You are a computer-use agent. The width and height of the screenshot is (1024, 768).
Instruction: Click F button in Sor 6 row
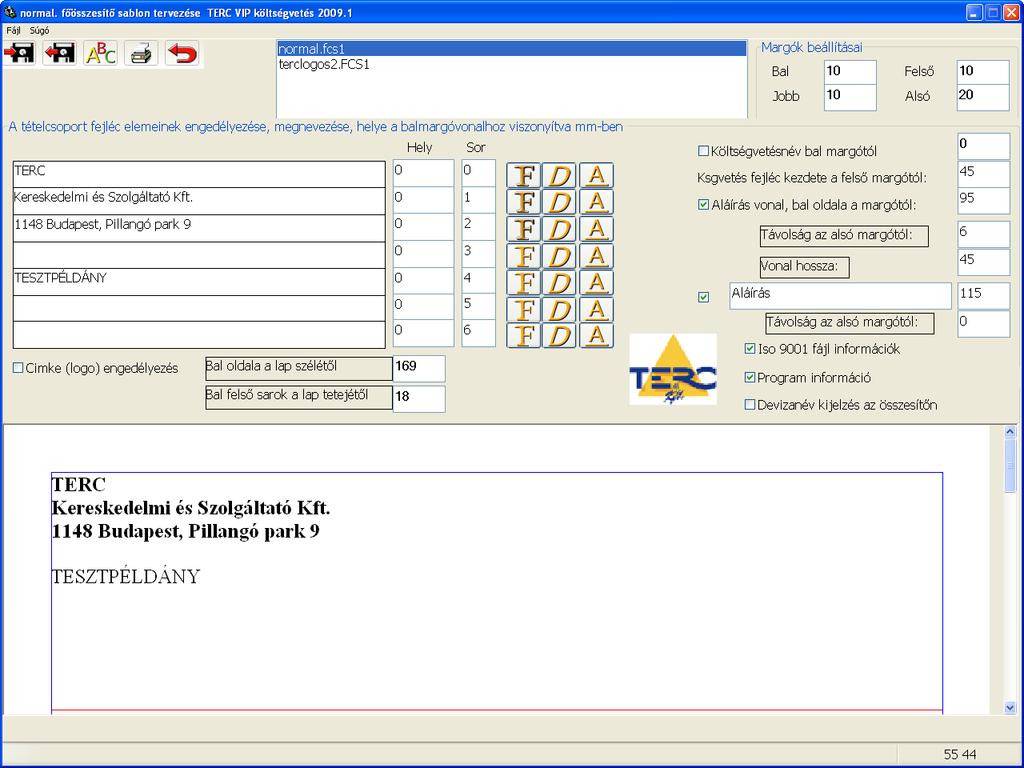pos(524,335)
